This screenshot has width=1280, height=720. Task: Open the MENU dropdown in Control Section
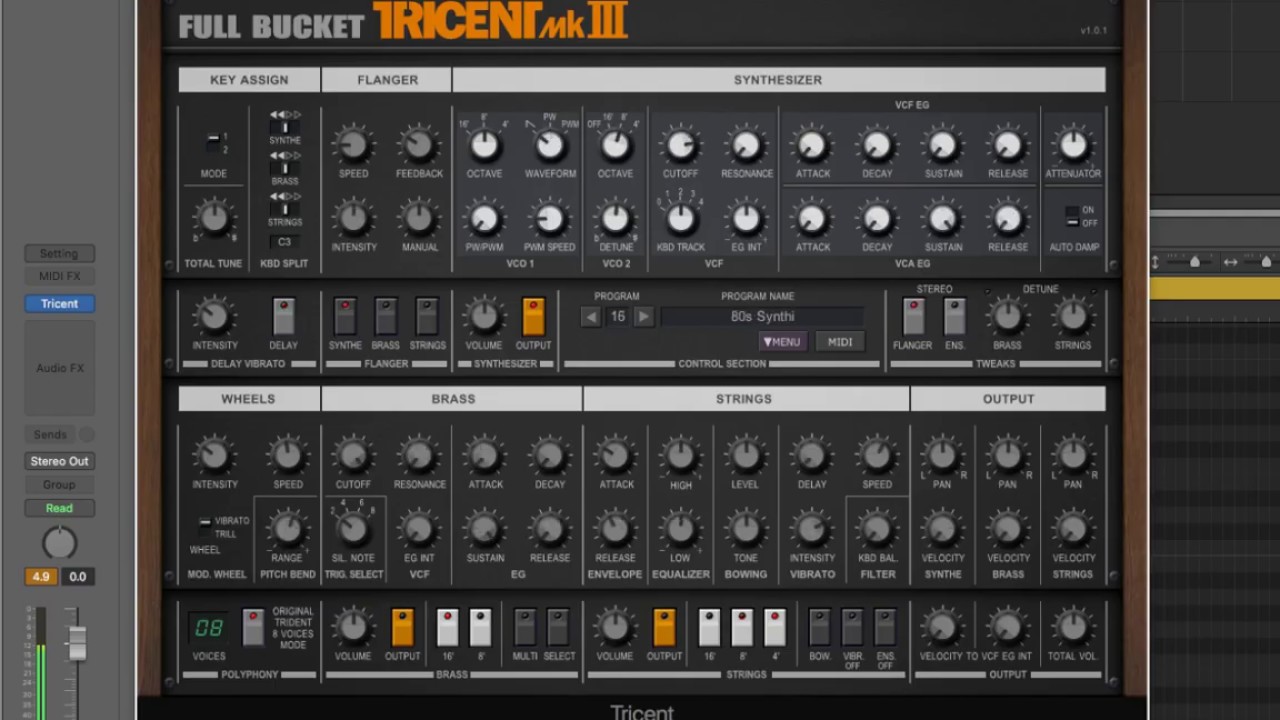782,342
